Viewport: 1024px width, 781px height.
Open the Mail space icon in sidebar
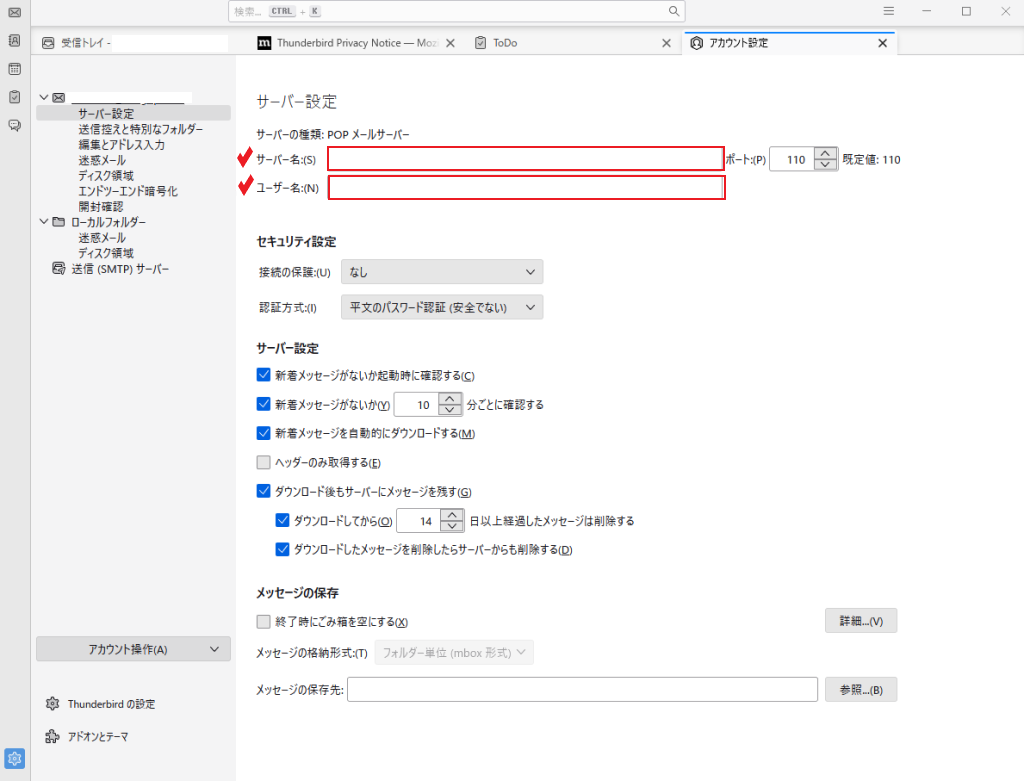click(14, 12)
